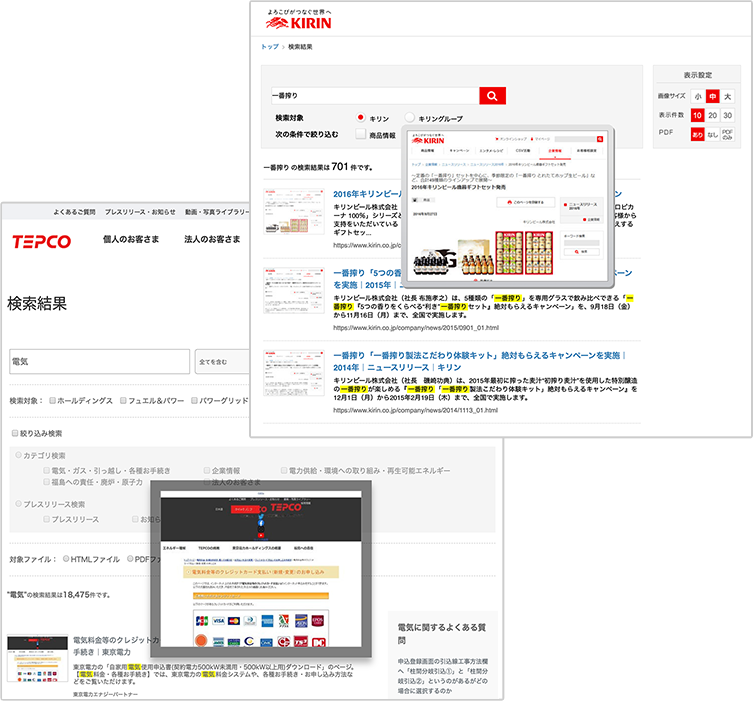Open thumbnail of the 2016年キリンビール result

[294, 211]
